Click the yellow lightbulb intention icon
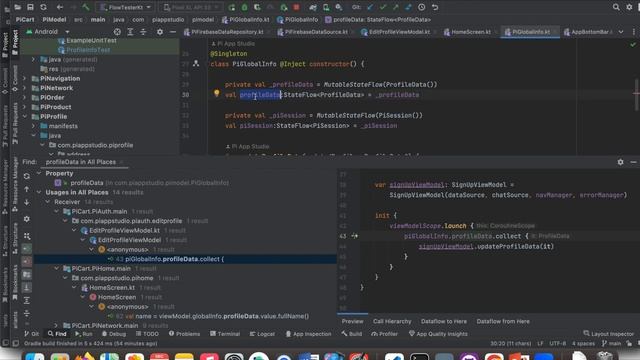Screen dimensions: 640x360 coord(217,93)
